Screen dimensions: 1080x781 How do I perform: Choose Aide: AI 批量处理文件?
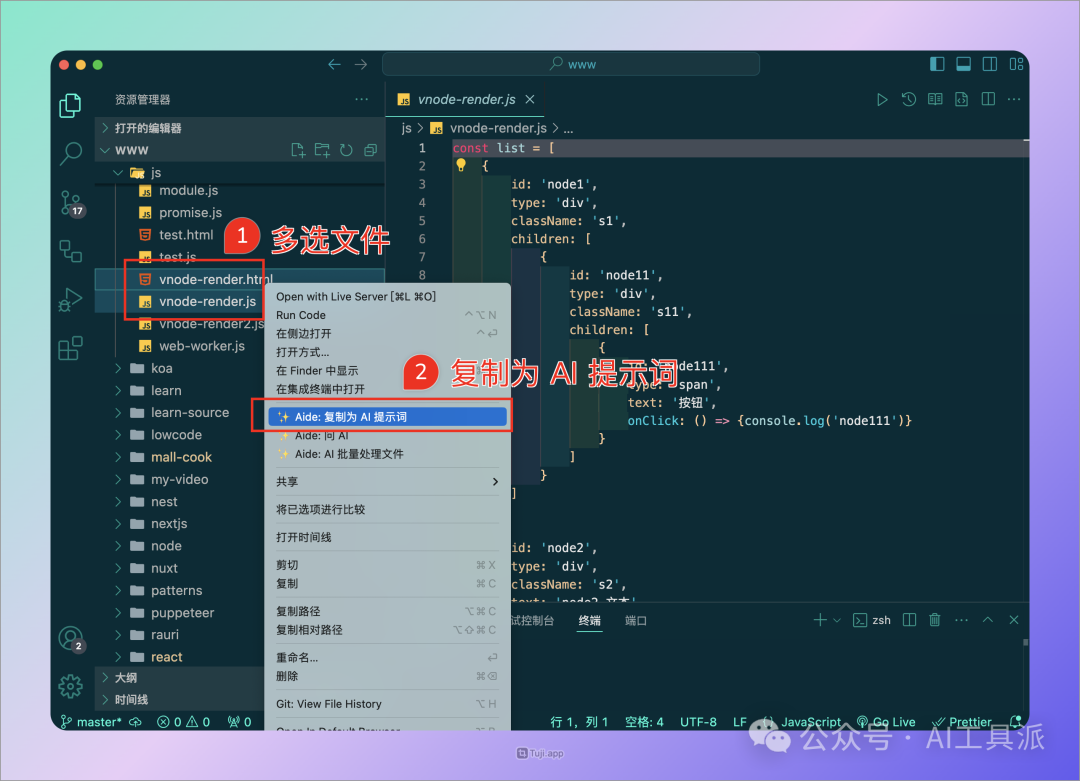coord(387,454)
